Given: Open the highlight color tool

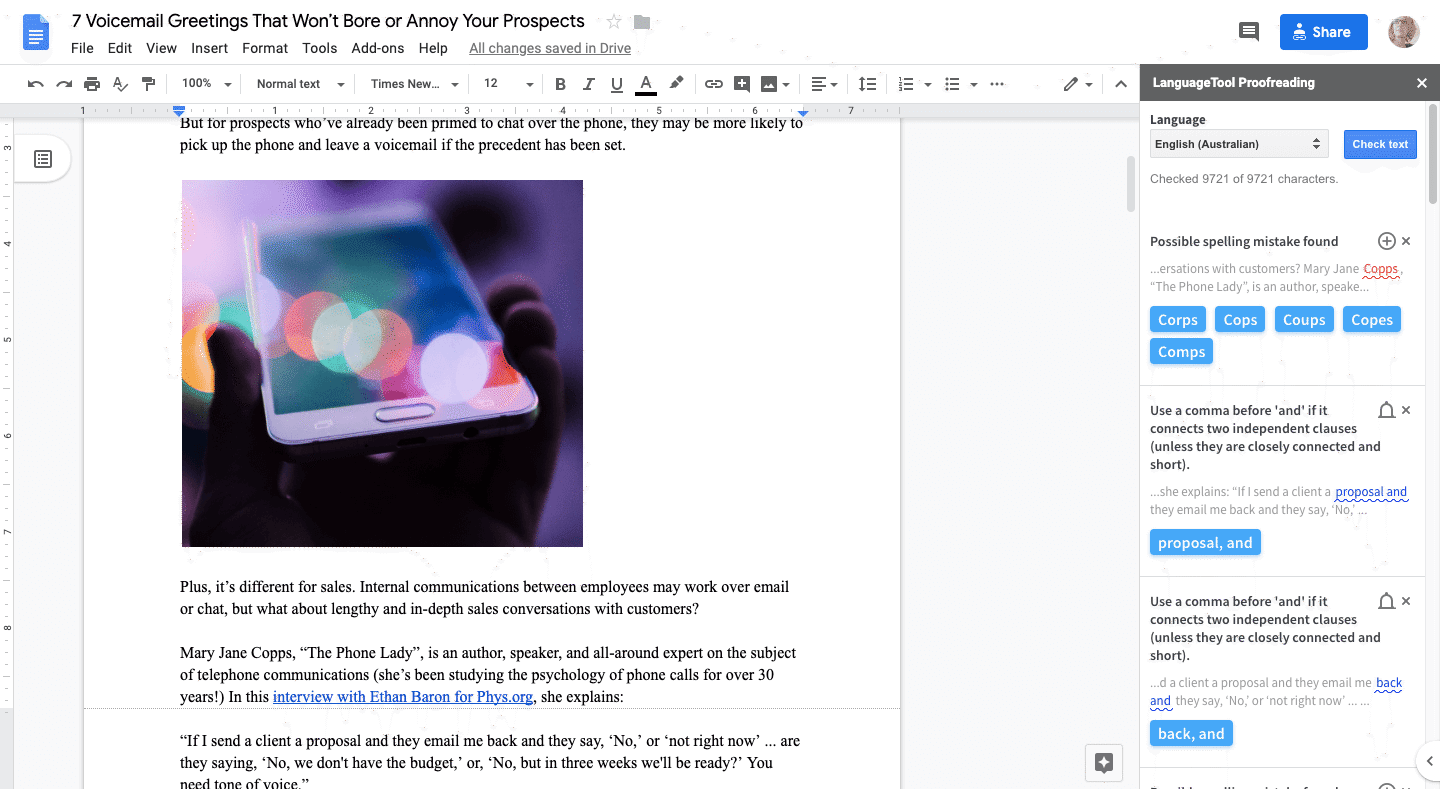Looking at the screenshot, I should [x=676, y=84].
